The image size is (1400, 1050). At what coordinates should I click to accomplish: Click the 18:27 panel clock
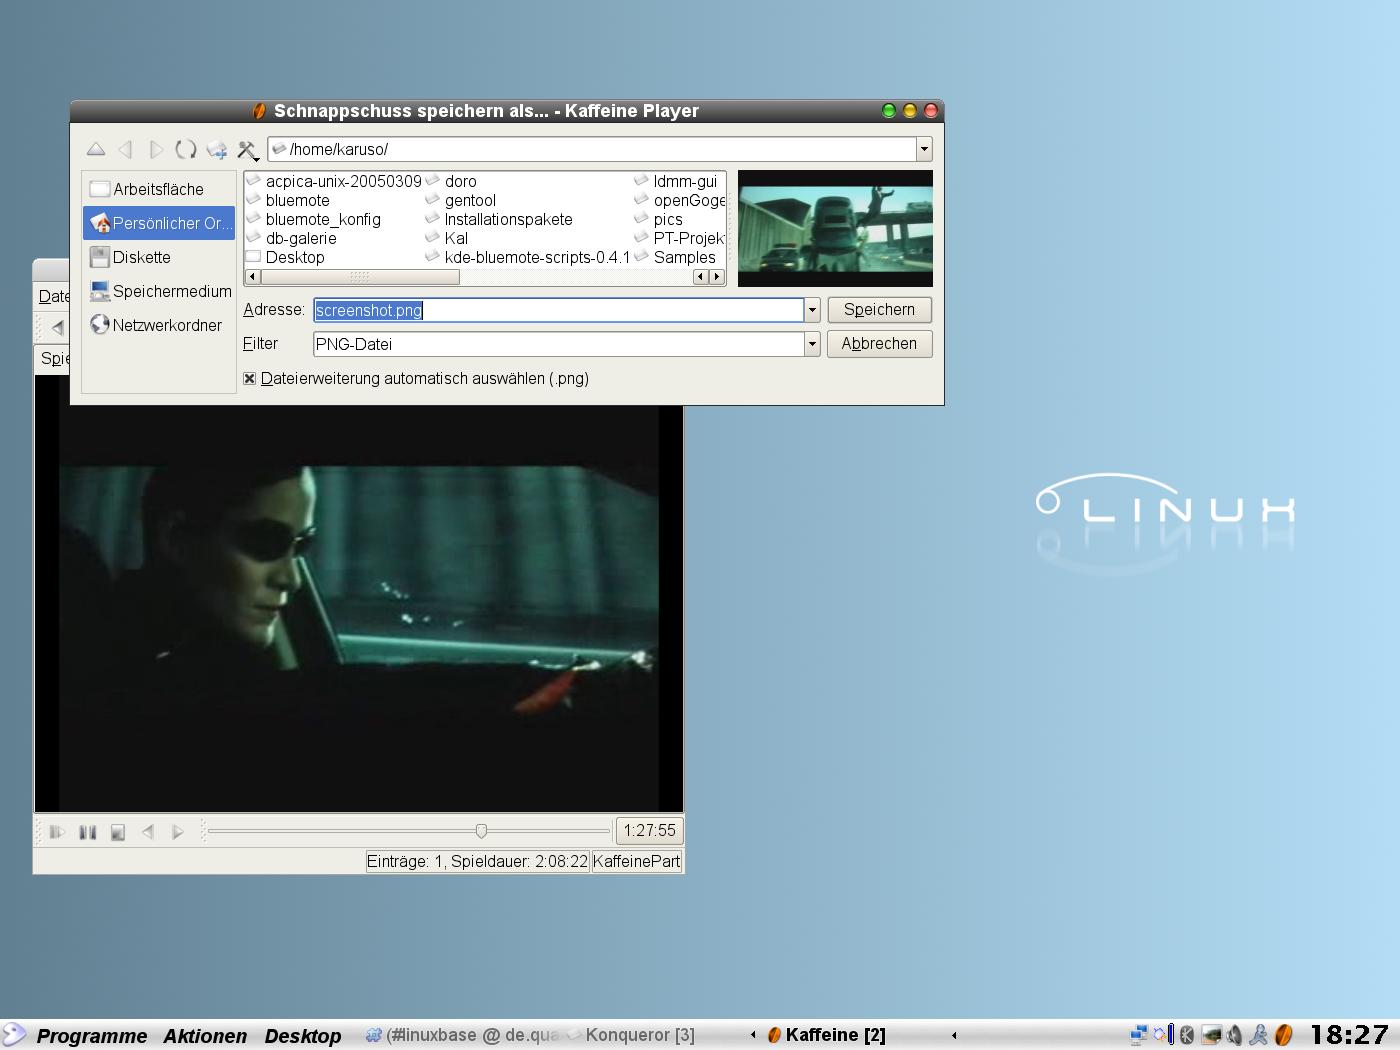(x=1350, y=1035)
